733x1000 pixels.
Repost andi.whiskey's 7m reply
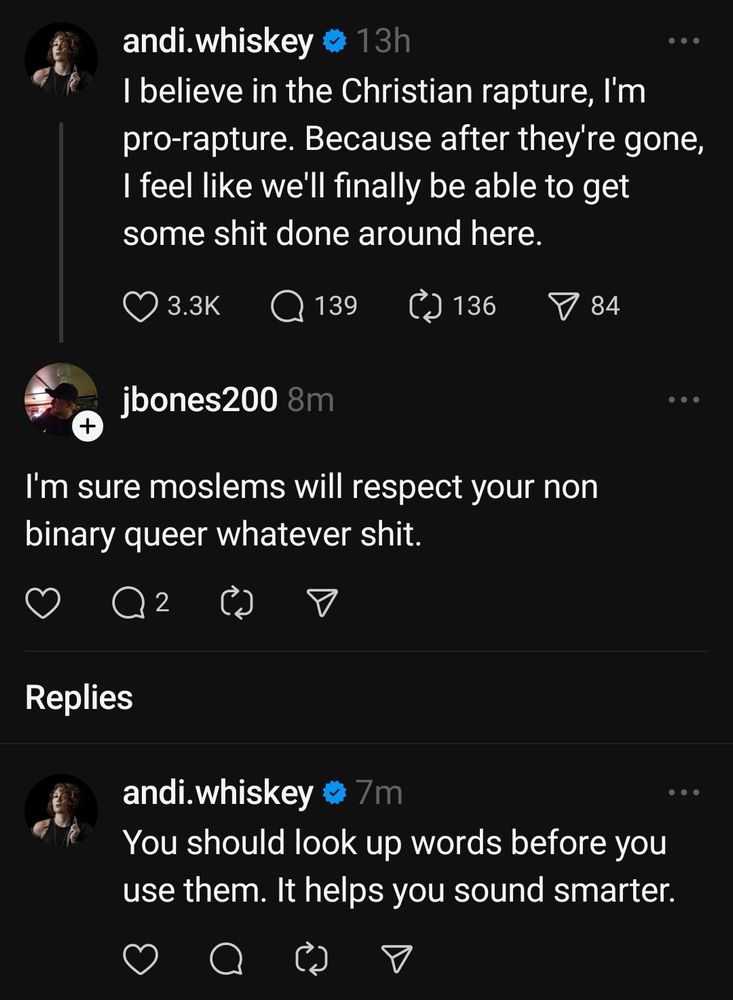click(313, 959)
